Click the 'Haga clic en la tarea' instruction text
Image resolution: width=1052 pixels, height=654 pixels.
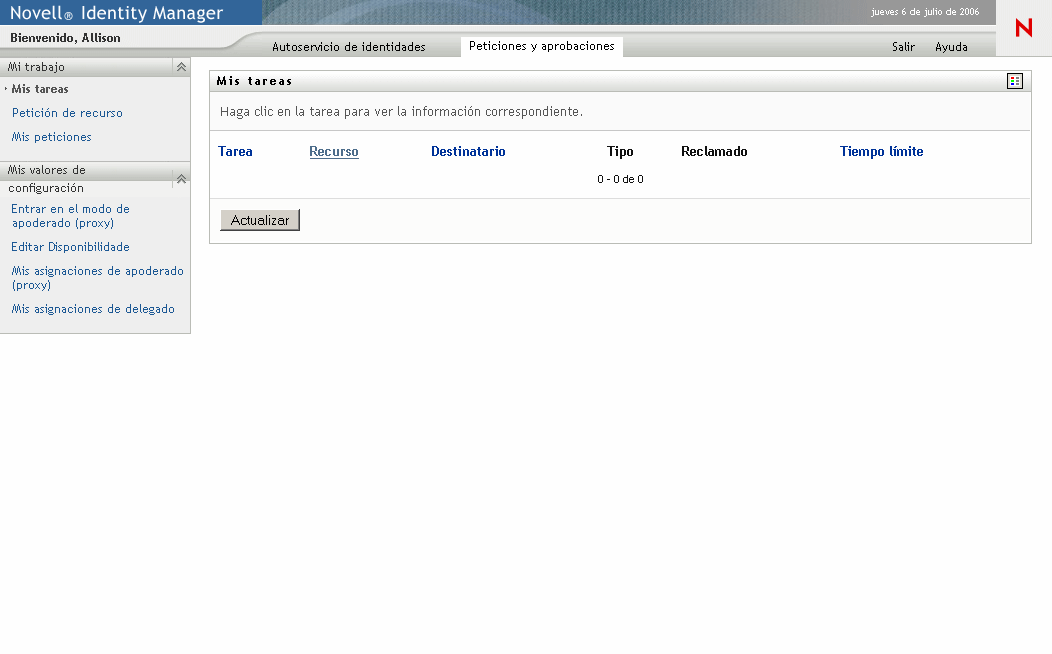pyautogui.click(x=401, y=111)
